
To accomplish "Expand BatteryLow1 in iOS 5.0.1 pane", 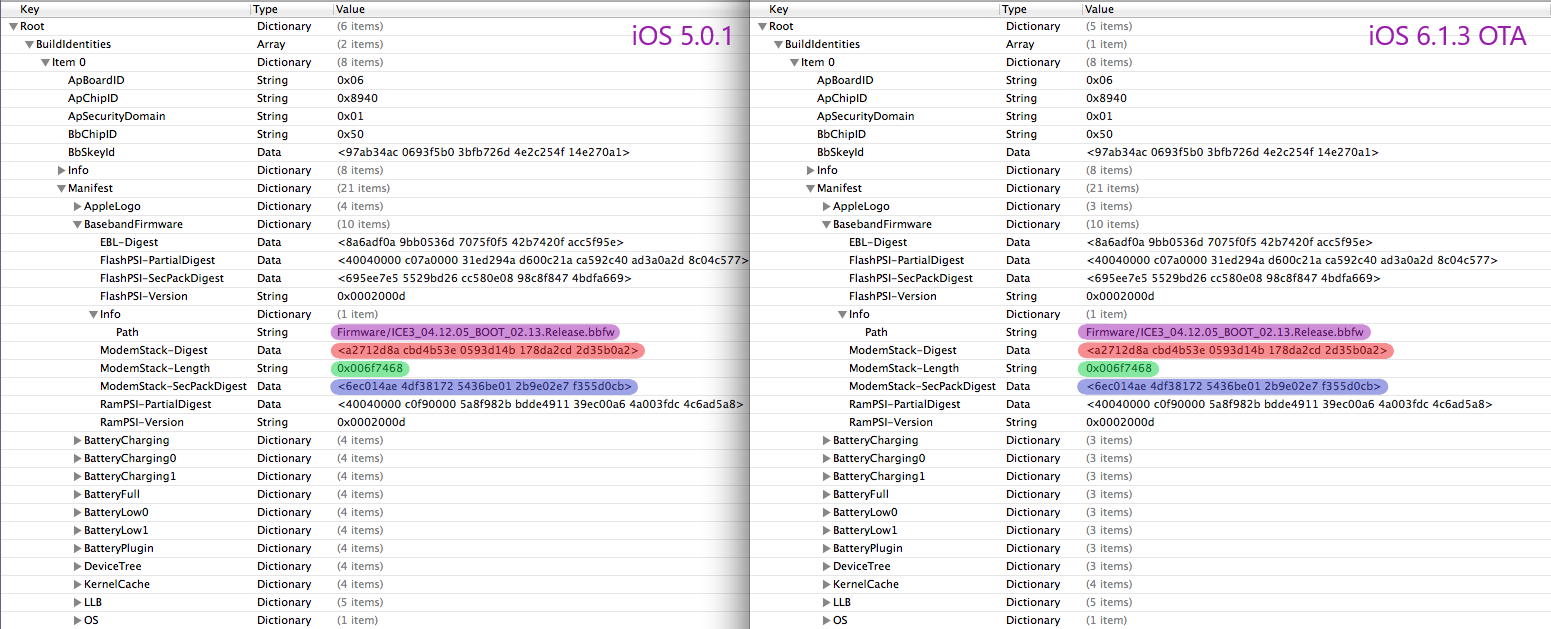I will pyautogui.click(x=77, y=530).
